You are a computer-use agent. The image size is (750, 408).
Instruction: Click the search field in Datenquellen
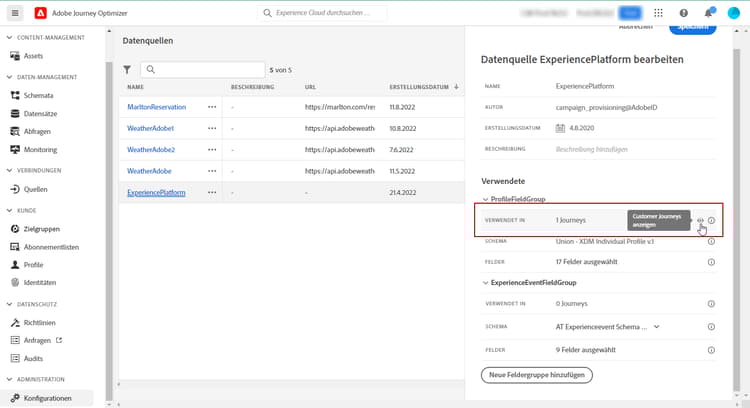203,70
